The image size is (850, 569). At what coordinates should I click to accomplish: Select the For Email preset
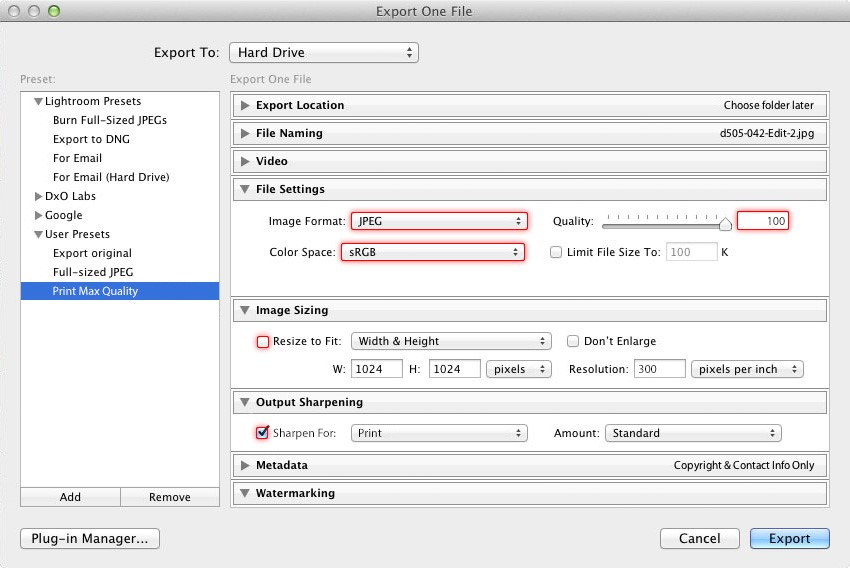pyautogui.click(x=78, y=158)
